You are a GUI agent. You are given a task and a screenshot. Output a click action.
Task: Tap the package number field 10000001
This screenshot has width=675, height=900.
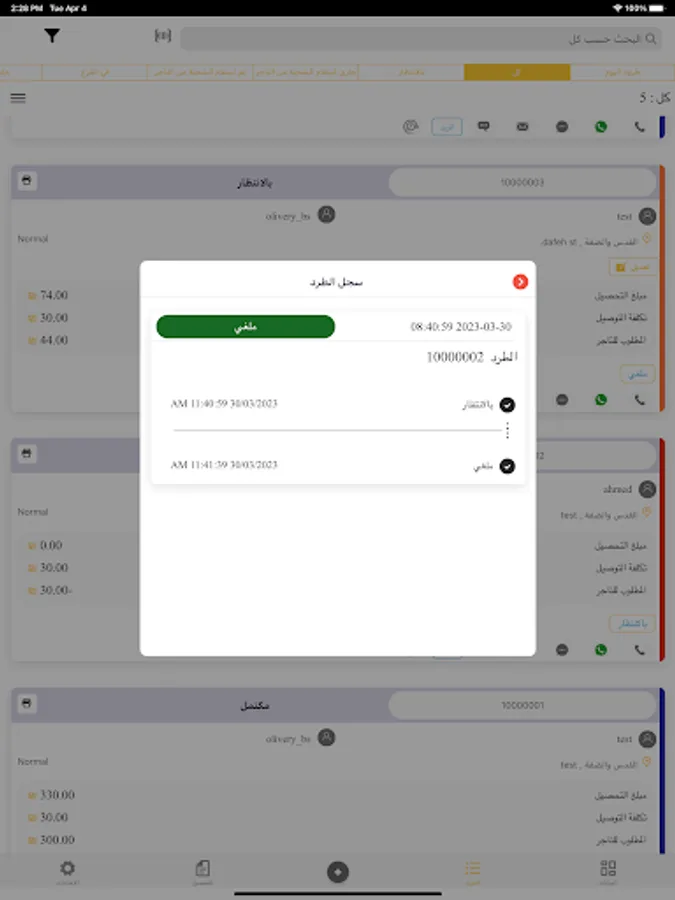click(522, 705)
